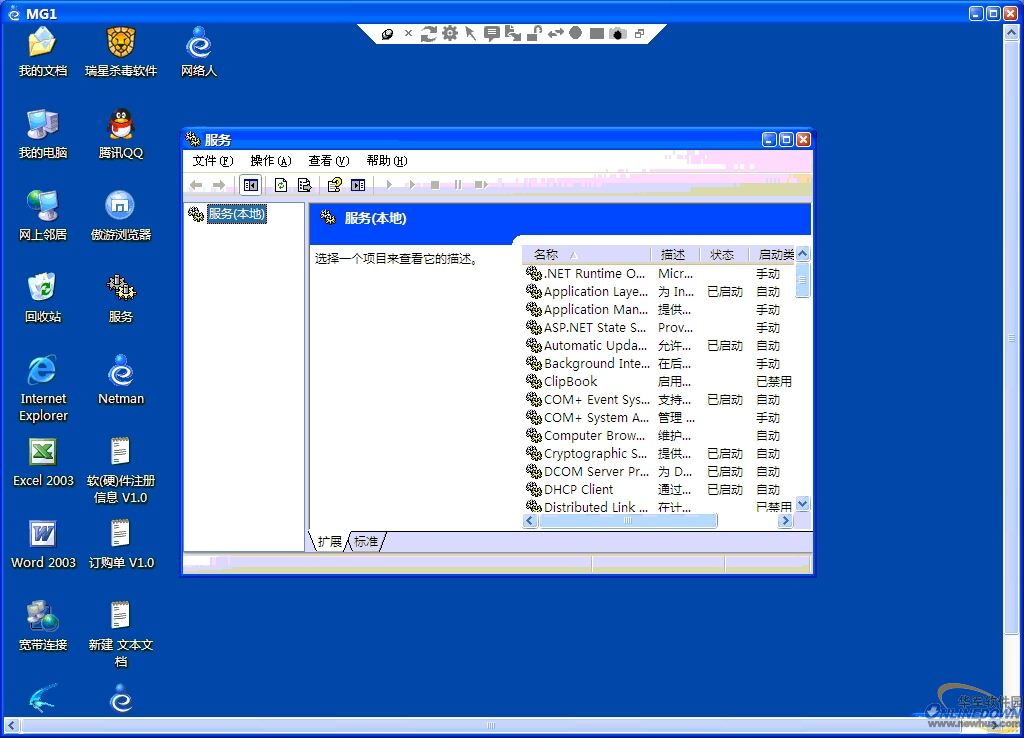
Task: Toggle the console tree pane toolbar button
Action: point(251,185)
